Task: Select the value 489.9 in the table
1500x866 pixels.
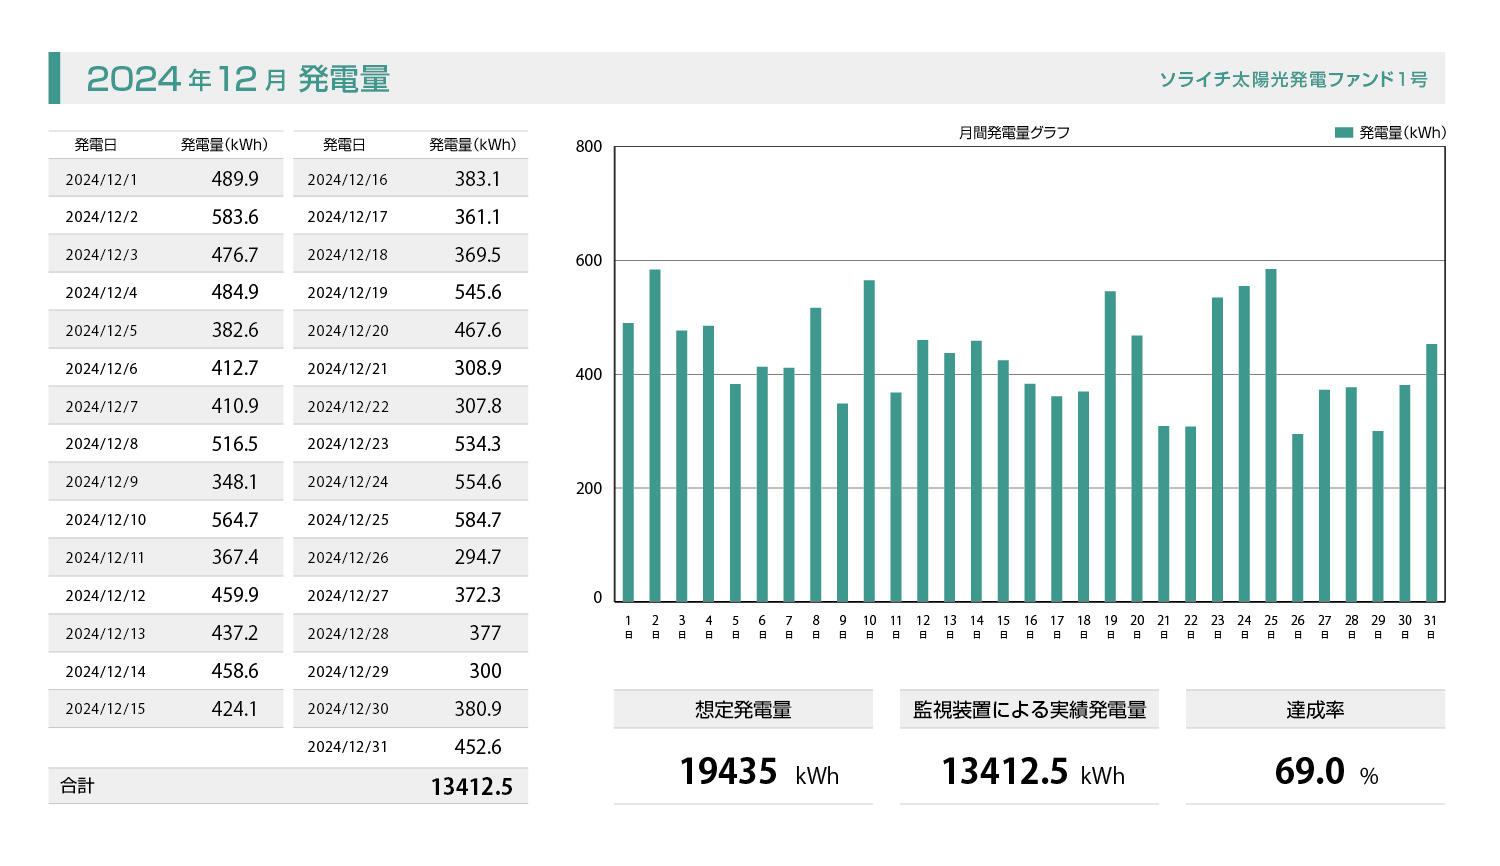Action: coord(235,179)
